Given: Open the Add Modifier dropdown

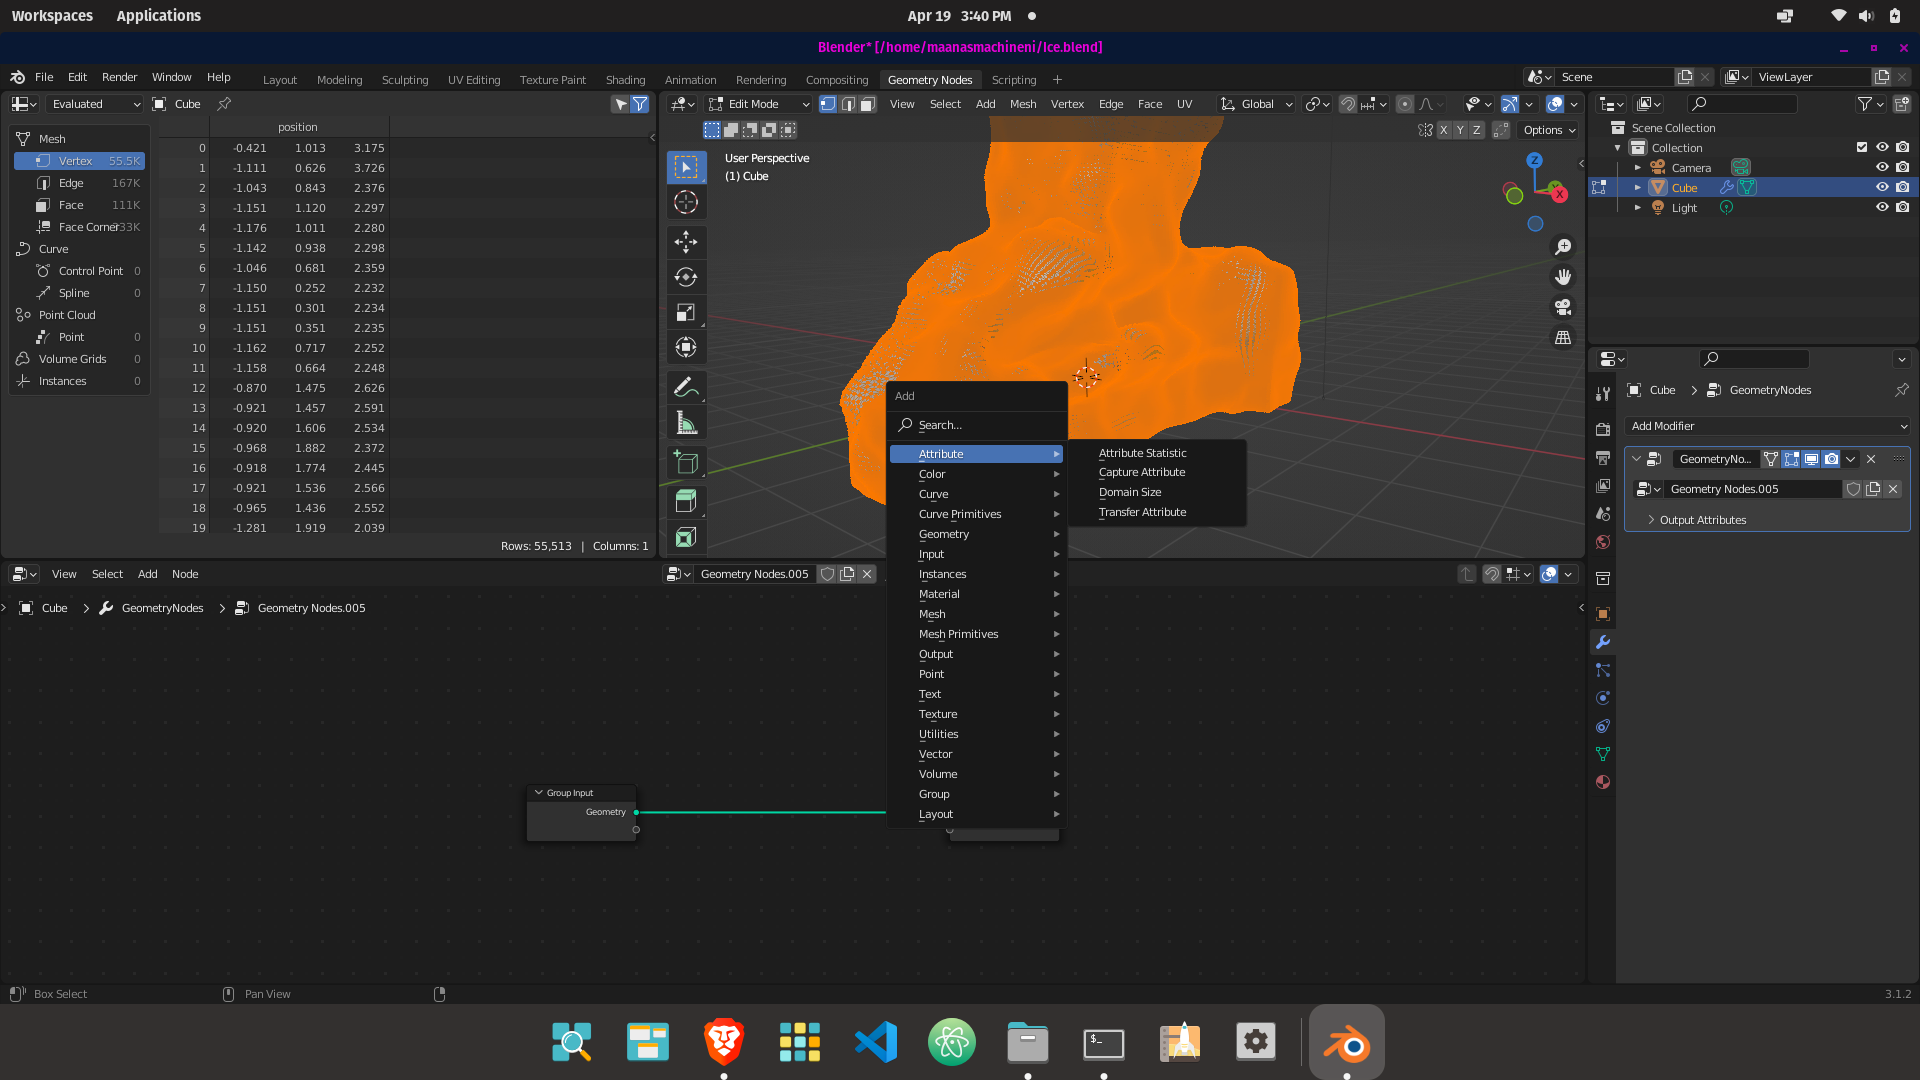Looking at the screenshot, I should click(1767, 426).
